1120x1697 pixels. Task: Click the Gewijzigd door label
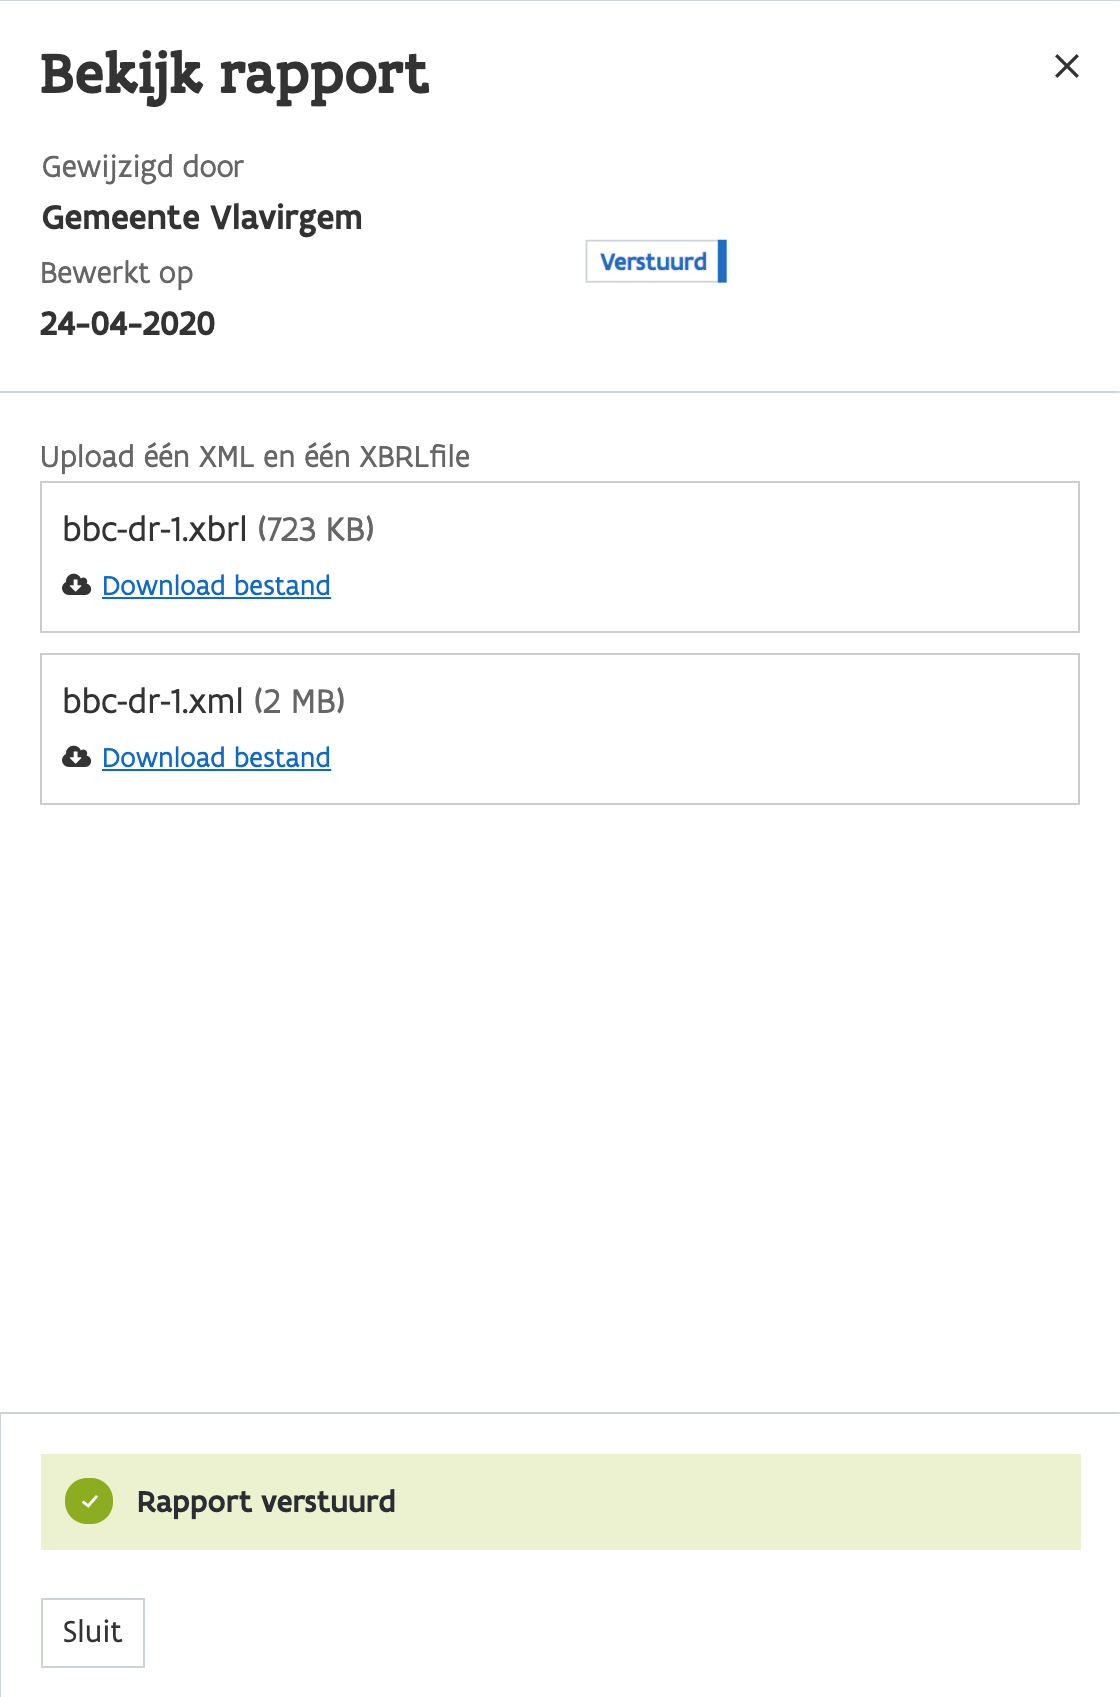pyautogui.click(x=143, y=166)
